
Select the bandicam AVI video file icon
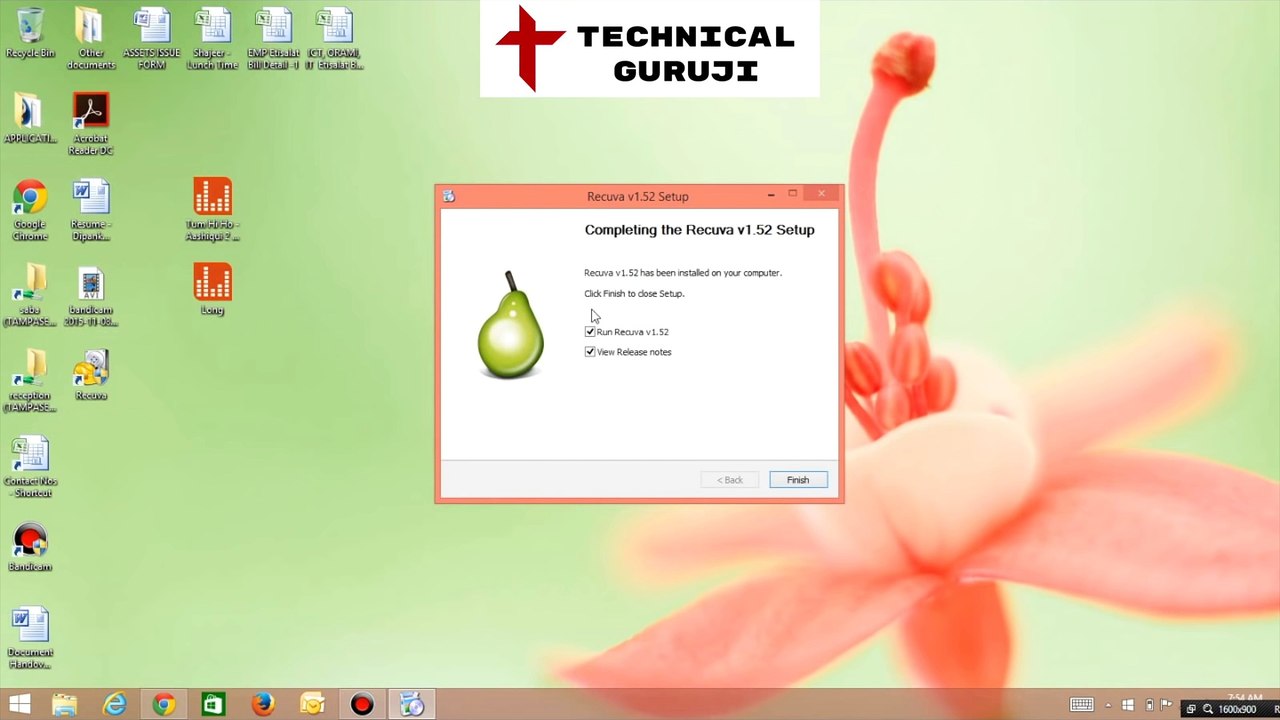(x=91, y=296)
